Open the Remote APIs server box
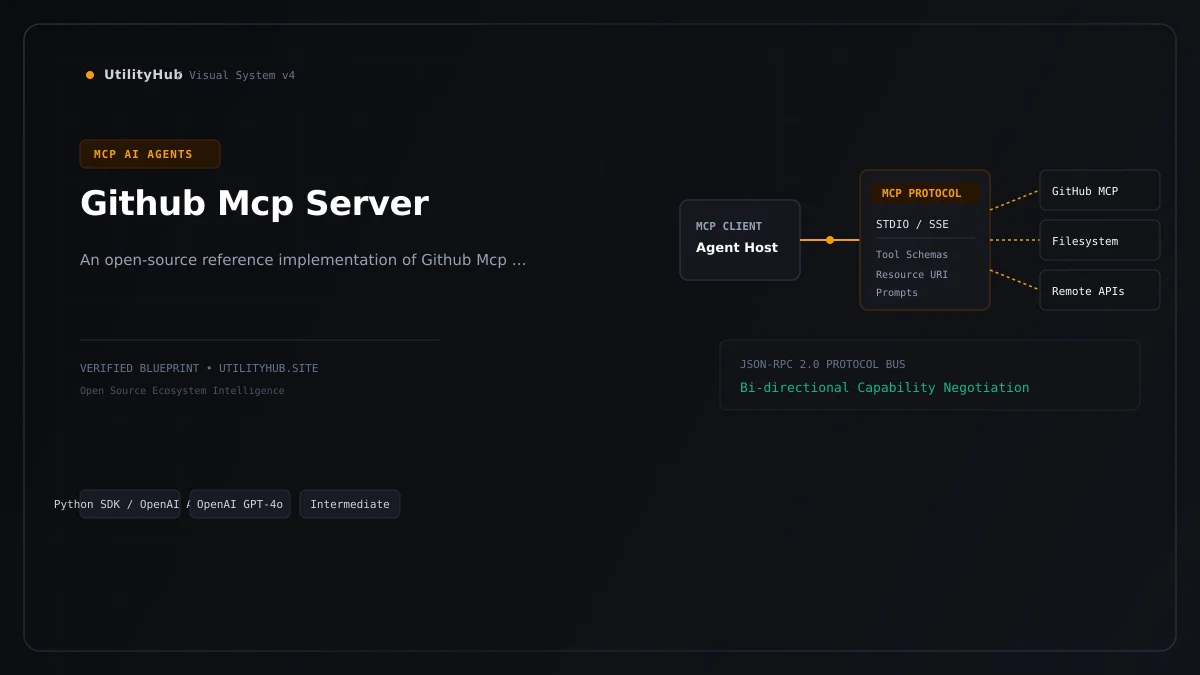The image size is (1200, 675). pos(1100,290)
